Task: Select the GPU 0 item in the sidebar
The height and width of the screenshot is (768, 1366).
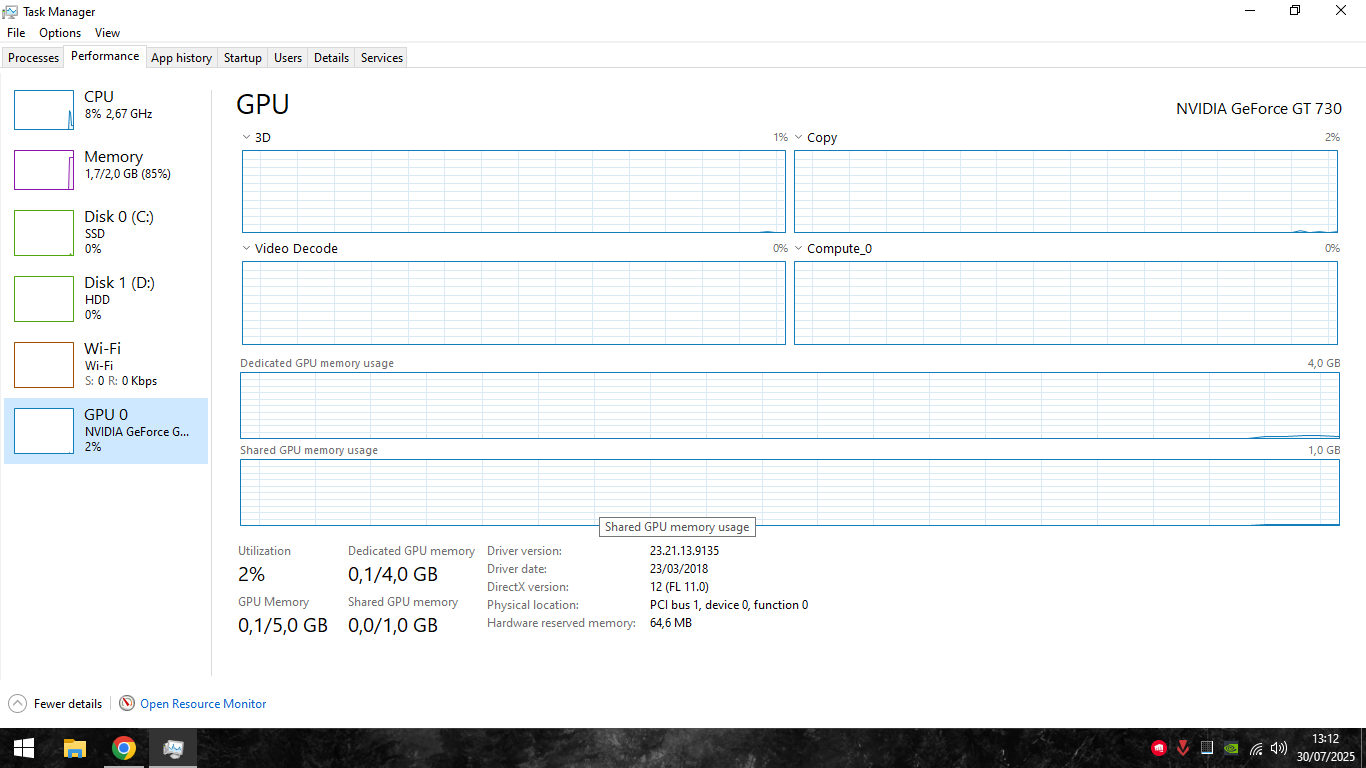Action: [x=106, y=430]
